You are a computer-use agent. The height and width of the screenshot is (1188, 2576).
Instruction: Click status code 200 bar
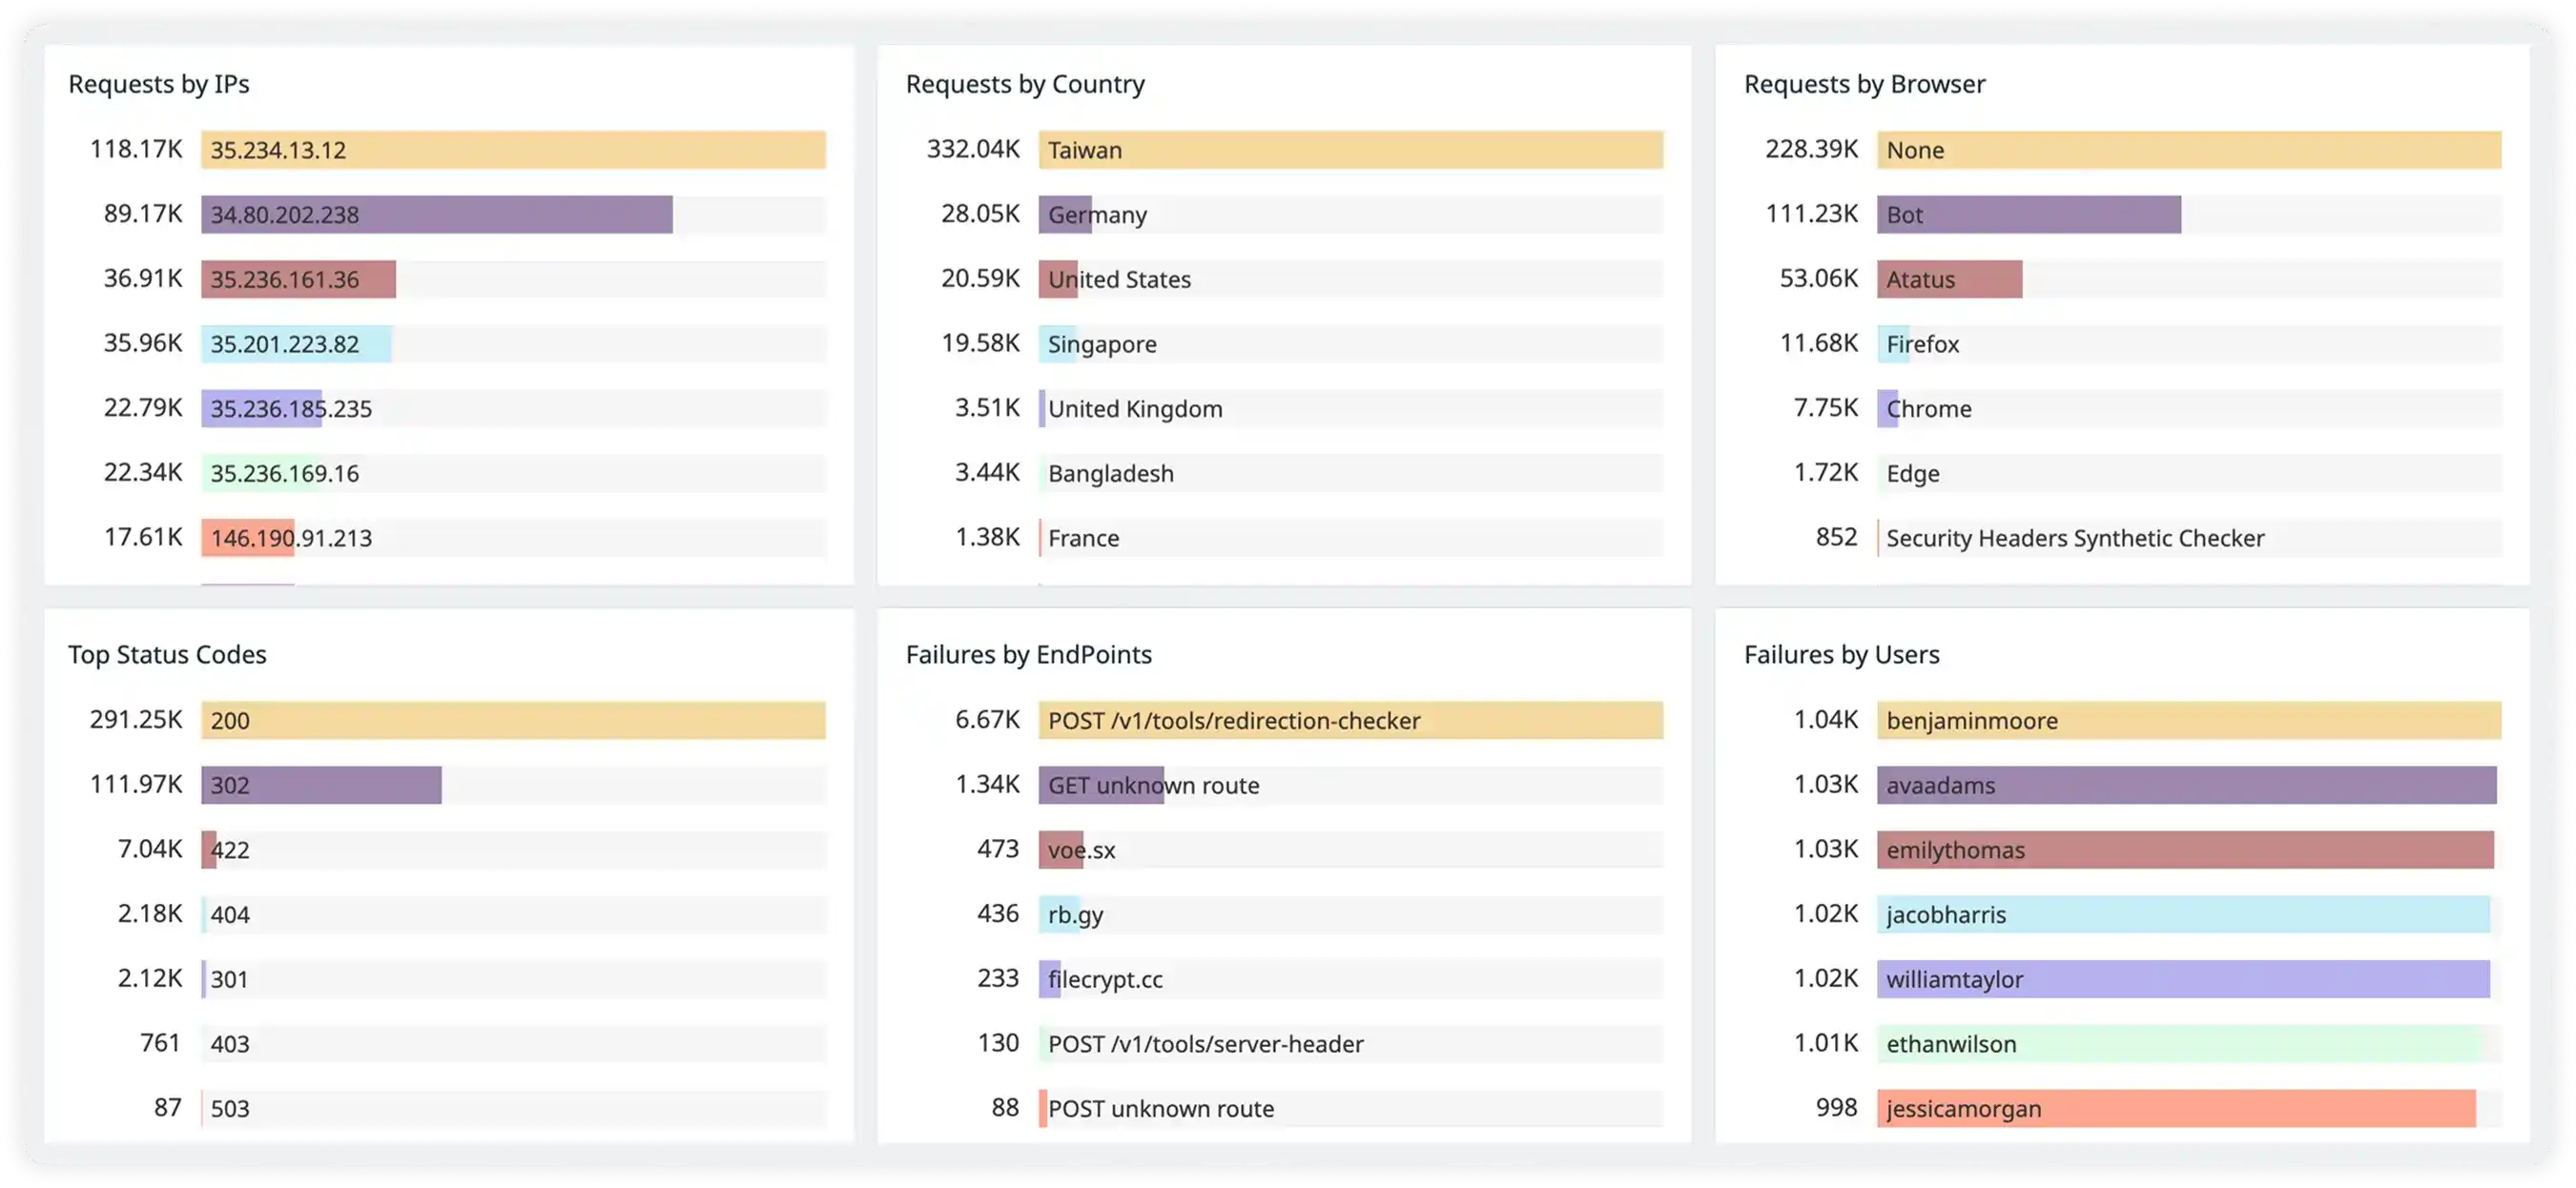click(x=512, y=721)
